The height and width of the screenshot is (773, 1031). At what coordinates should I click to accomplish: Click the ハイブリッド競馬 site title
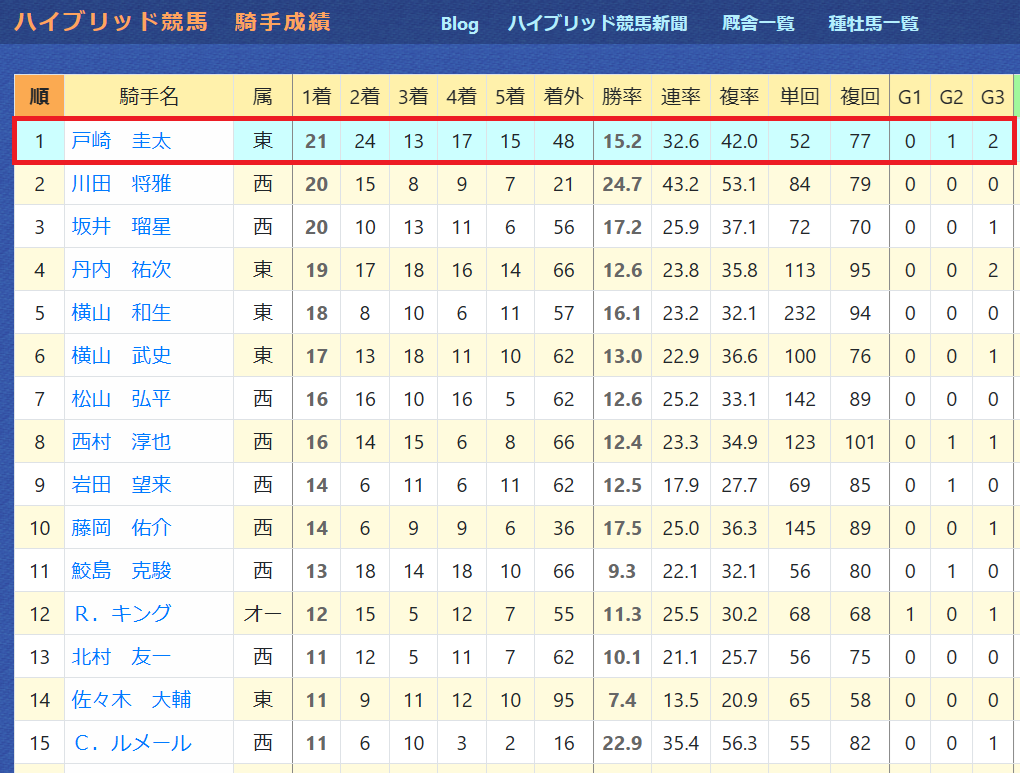coord(110,22)
